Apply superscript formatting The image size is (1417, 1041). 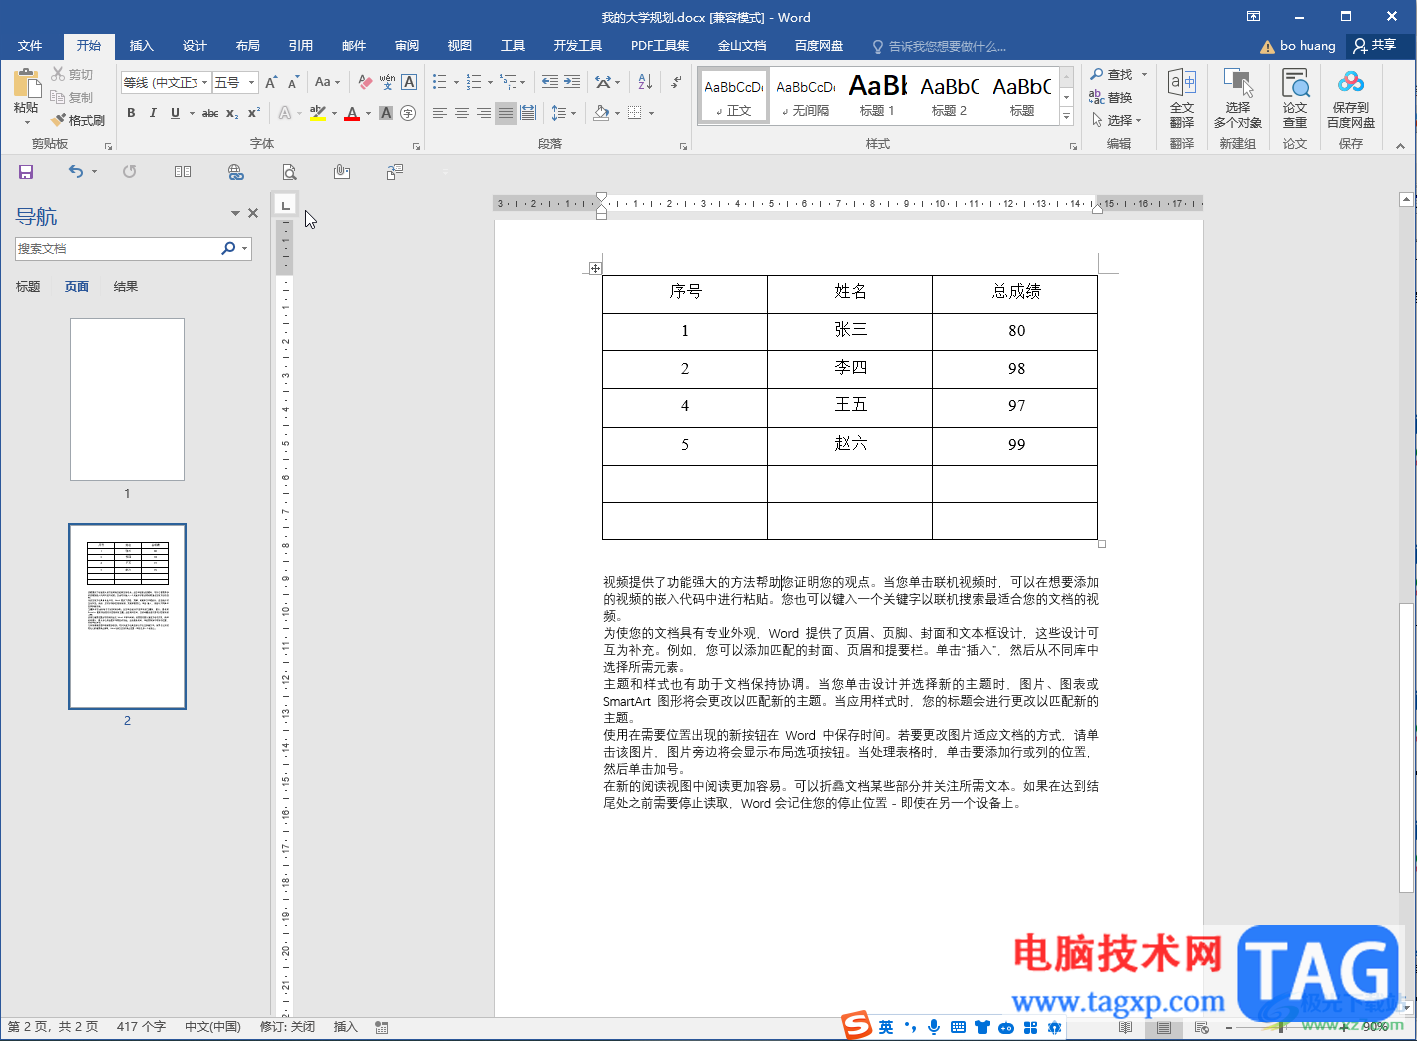254,113
